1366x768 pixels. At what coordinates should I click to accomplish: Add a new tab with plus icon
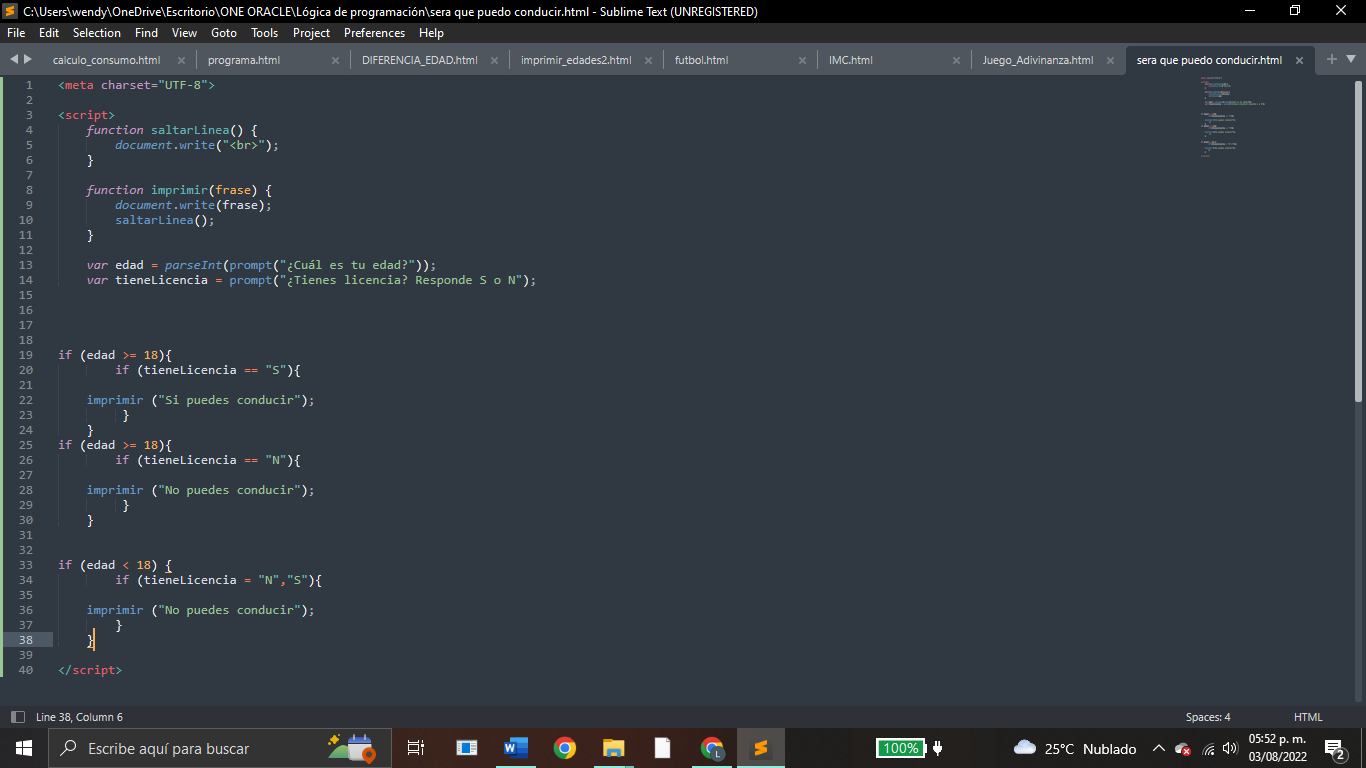(x=1332, y=59)
